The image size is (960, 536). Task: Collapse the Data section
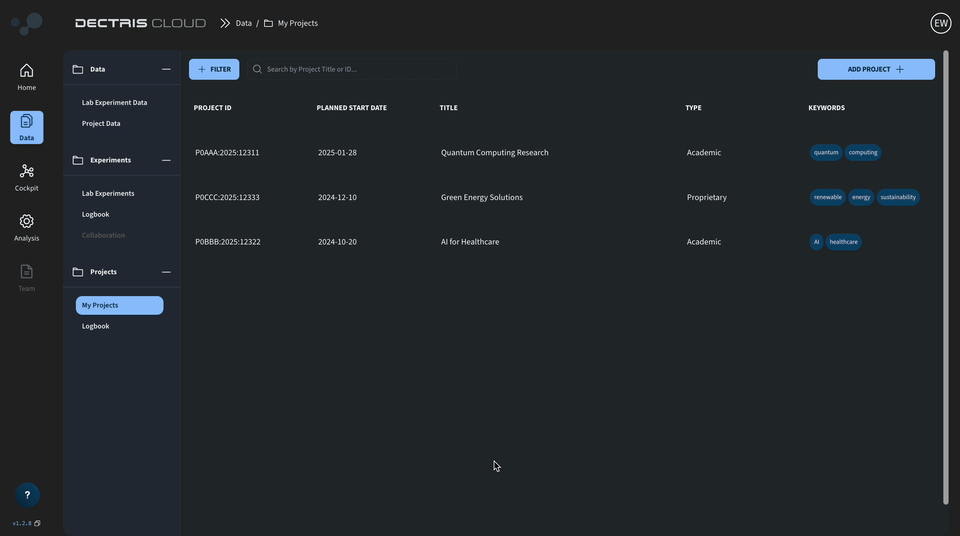point(166,69)
